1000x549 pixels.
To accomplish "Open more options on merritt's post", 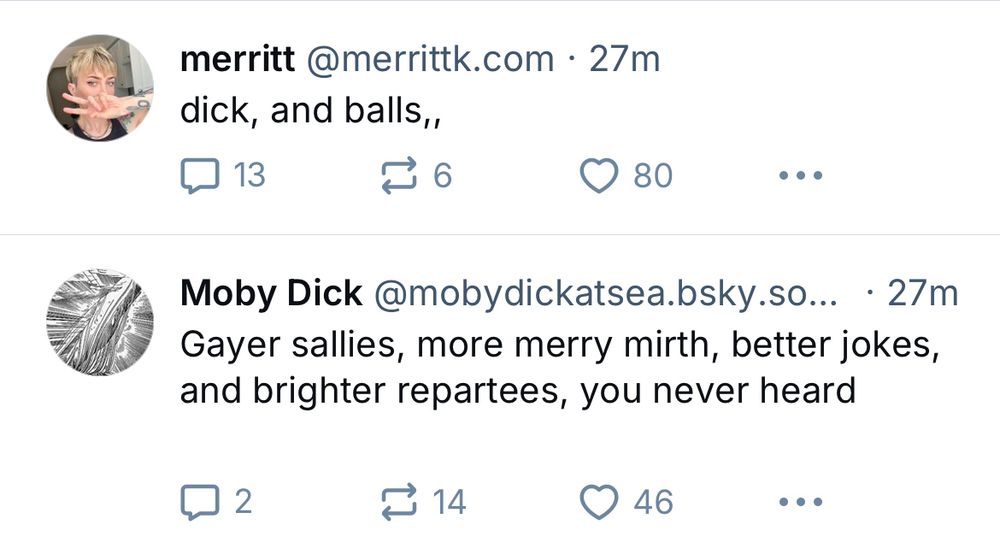I will click(800, 177).
